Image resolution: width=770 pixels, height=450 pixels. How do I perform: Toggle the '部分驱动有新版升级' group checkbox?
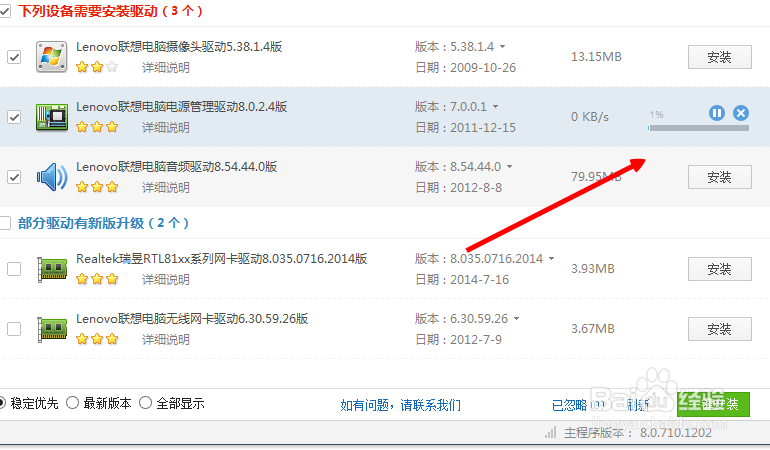(x=5, y=223)
